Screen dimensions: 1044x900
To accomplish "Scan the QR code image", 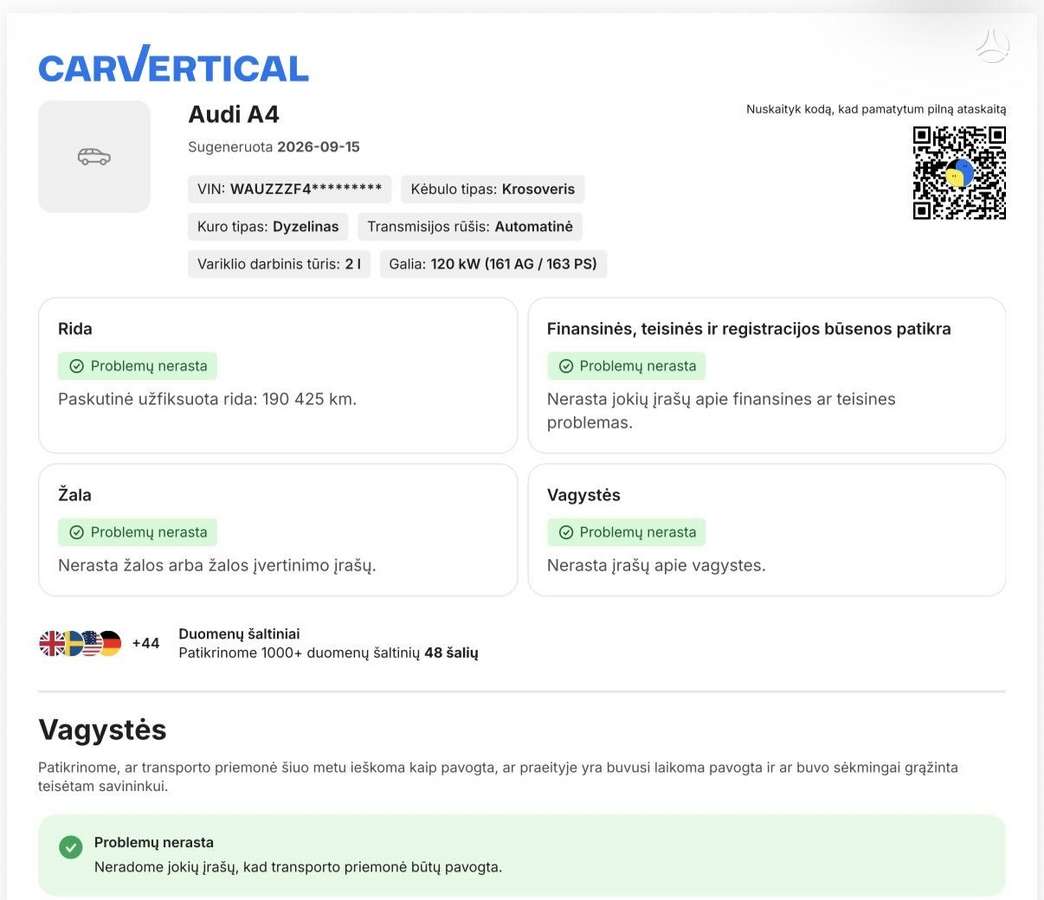I will 959,173.
